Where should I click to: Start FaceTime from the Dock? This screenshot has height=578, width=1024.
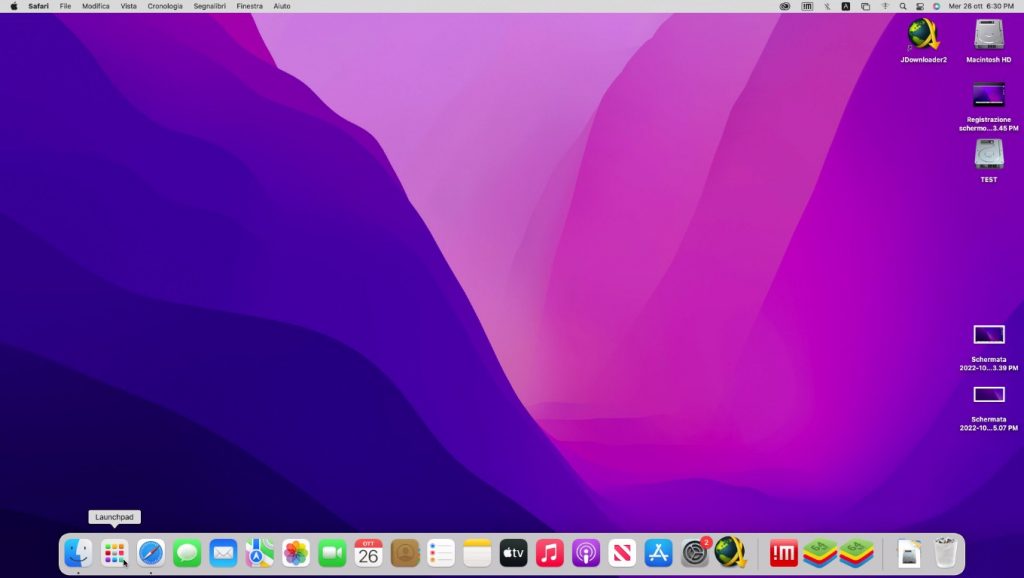pyautogui.click(x=331, y=554)
